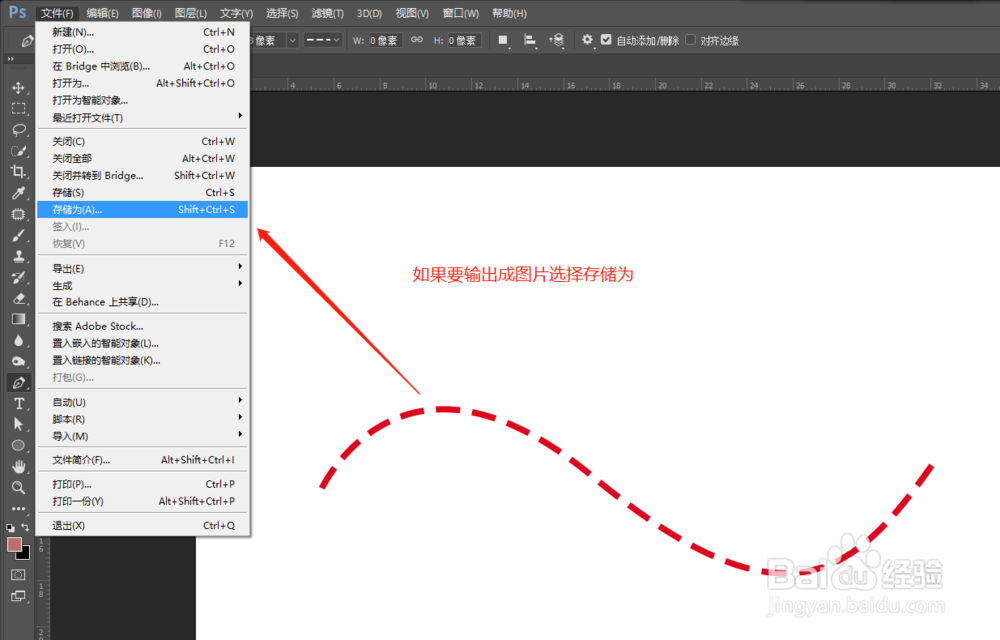The width and height of the screenshot is (1000, 640).
Task: Toggle Quick Mask mode
Action: click(x=18, y=574)
